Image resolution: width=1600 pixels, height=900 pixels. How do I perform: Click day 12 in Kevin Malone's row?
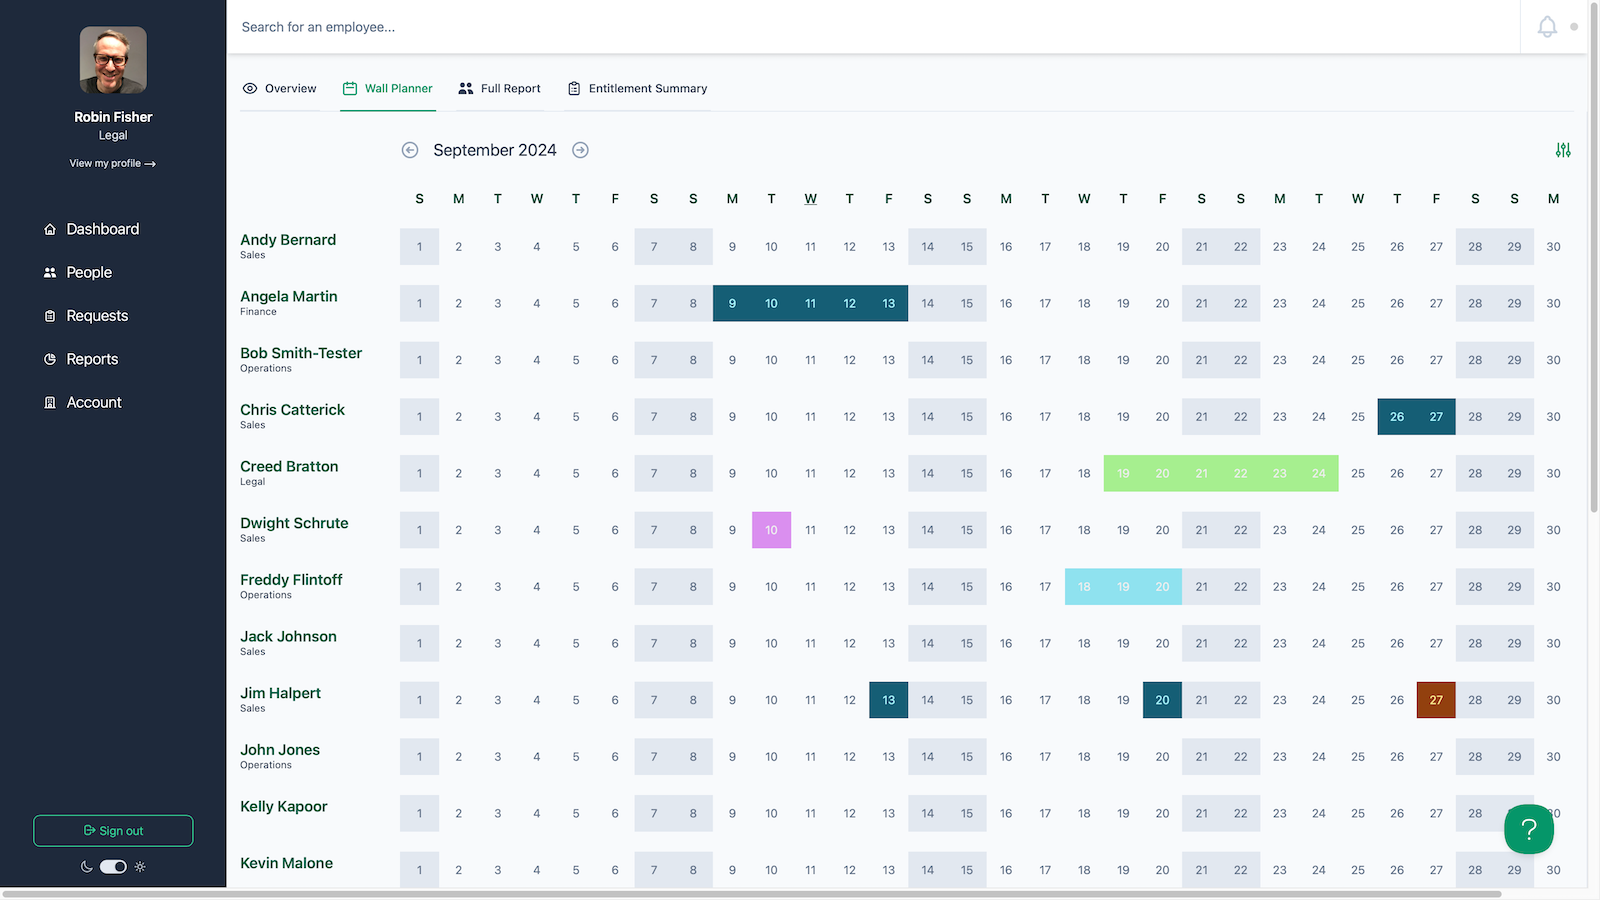(x=849, y=870)
